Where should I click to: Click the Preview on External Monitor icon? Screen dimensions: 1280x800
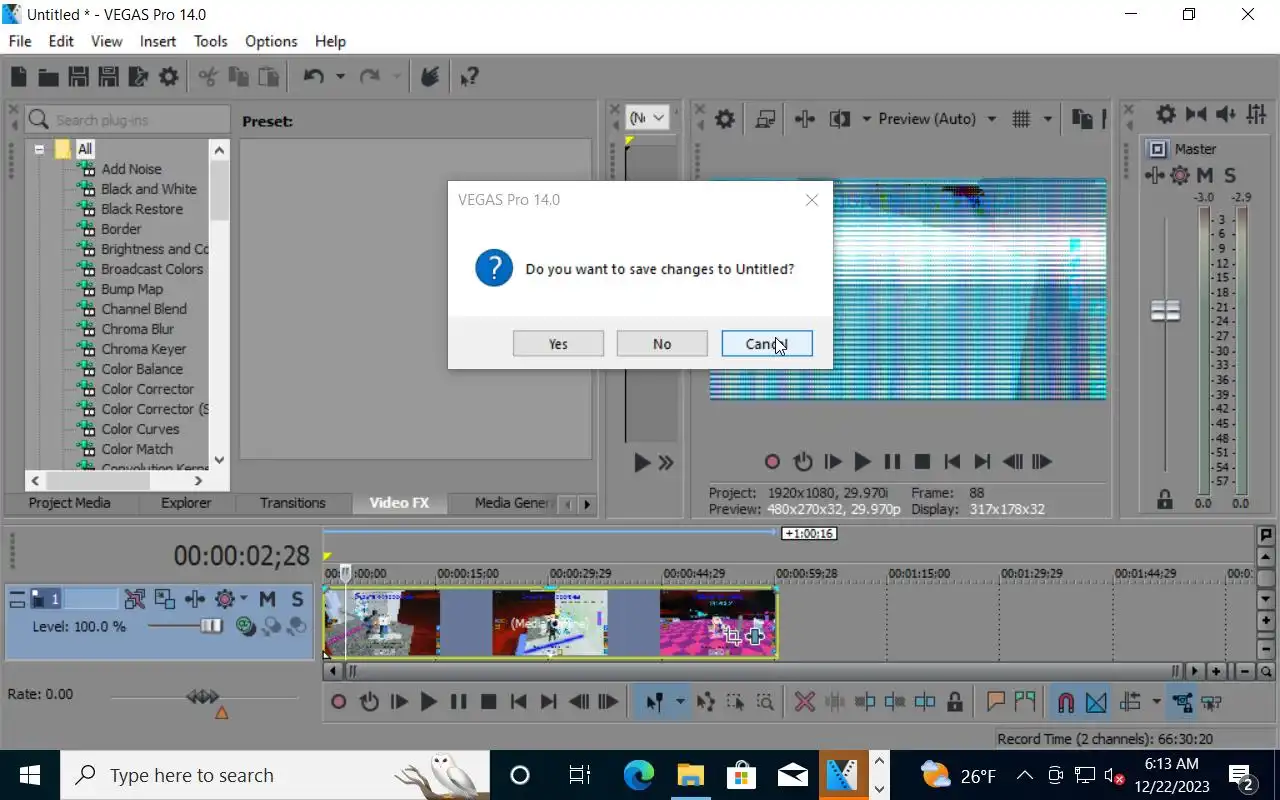click(765, 119)
